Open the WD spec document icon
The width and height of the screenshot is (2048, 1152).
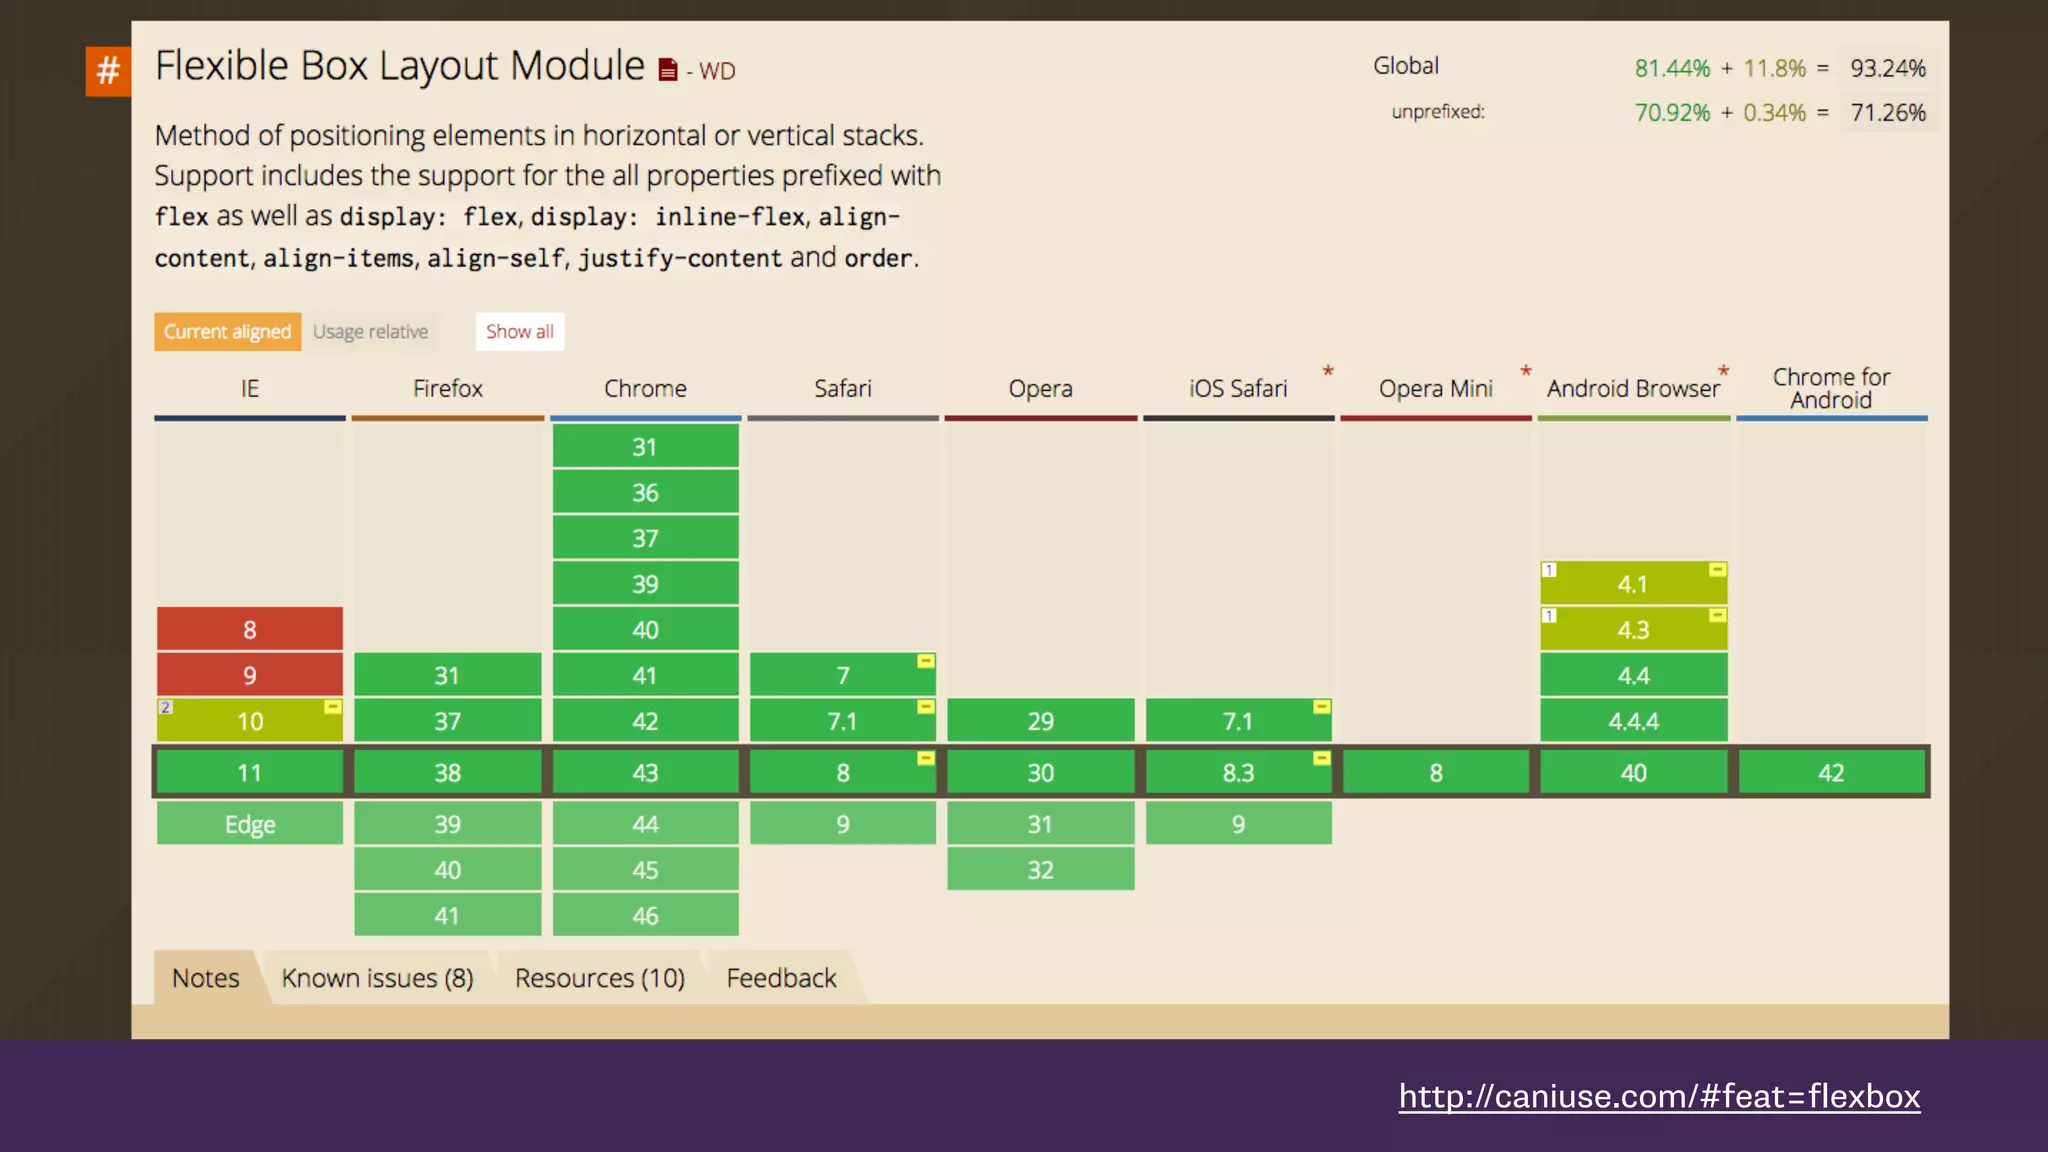pos(668,70)
